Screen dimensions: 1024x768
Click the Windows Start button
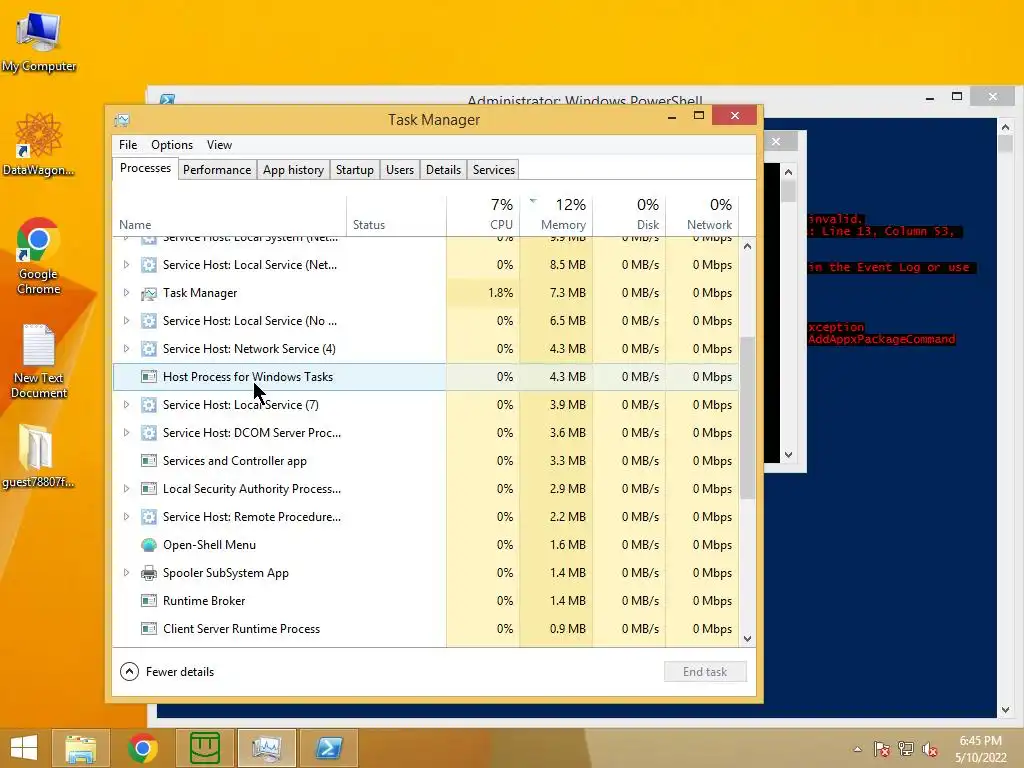(24, 748)
